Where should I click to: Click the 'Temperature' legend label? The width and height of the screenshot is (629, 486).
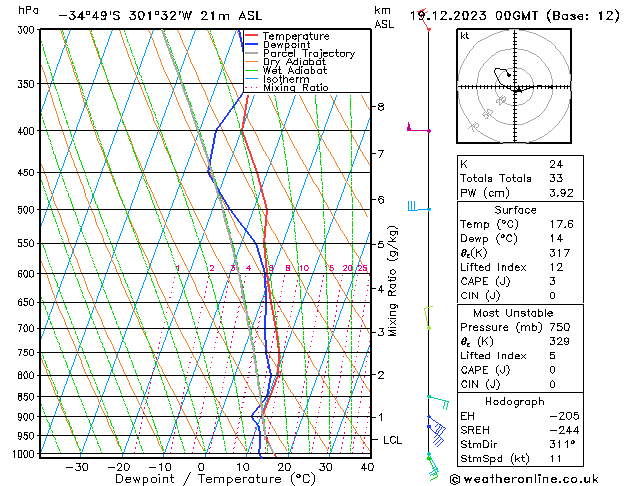click(296, 36)
